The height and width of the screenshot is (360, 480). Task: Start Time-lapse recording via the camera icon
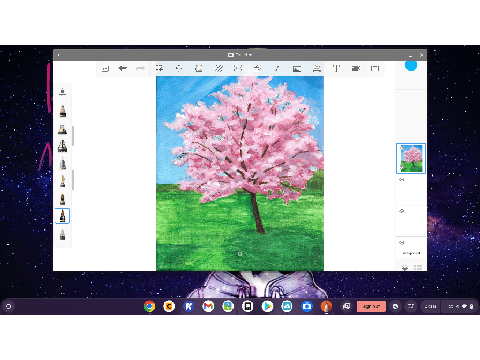pos(356,68)
